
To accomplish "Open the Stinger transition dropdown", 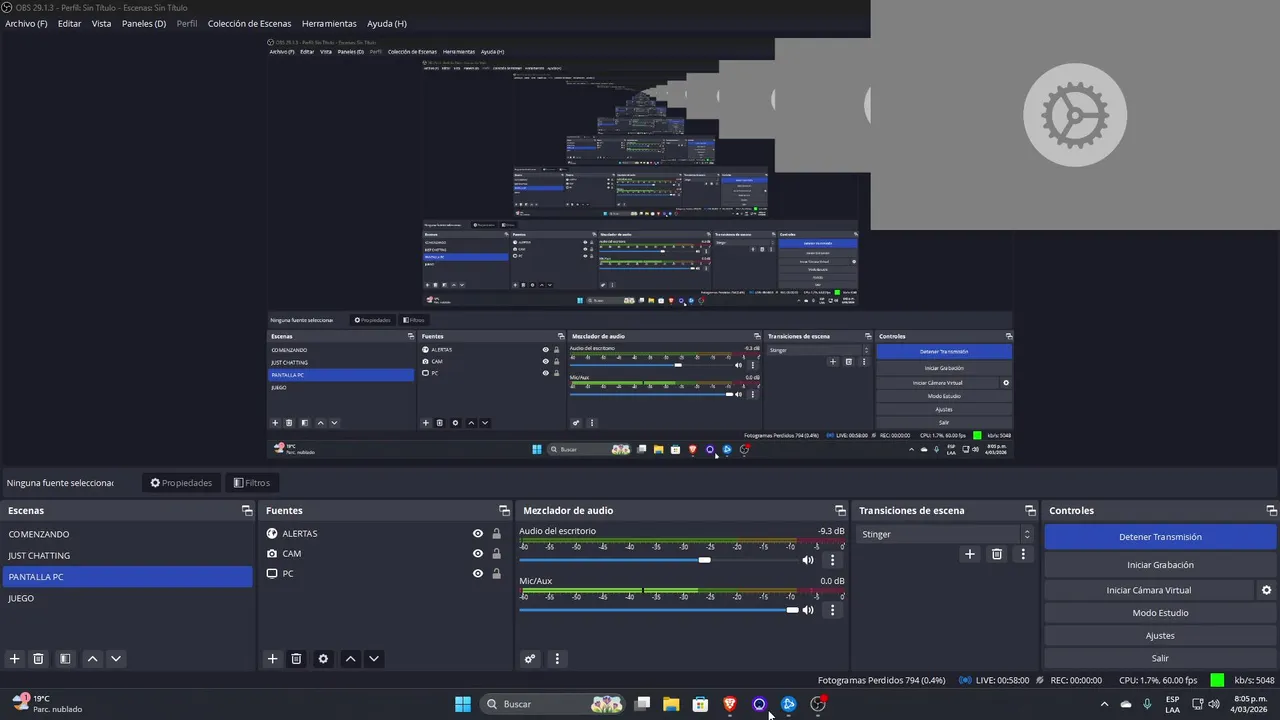I will [945, 534].
